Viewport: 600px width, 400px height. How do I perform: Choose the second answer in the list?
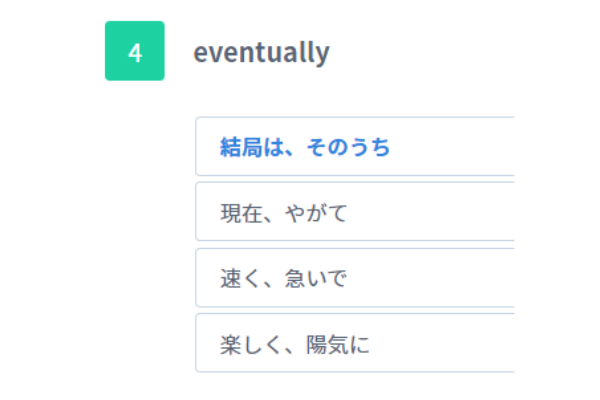click(284, 212)
